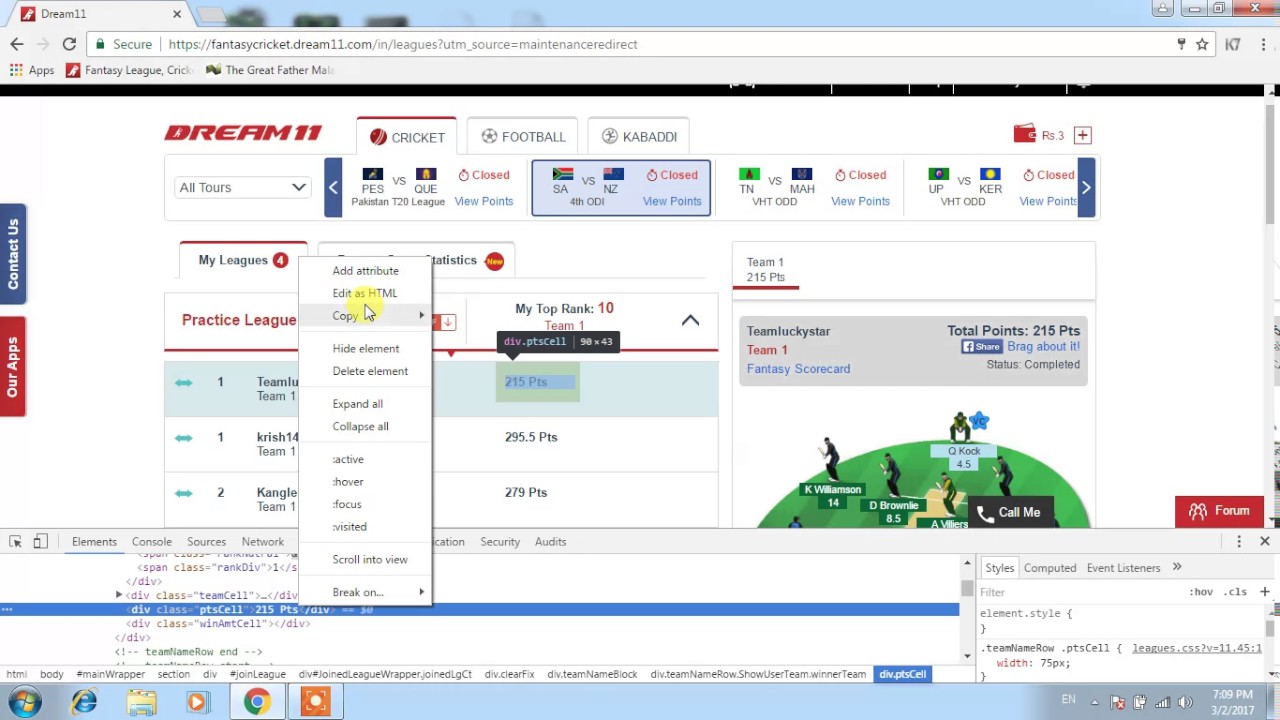Open File Explorer from the taskbar
Viewport: 1280px width, 720px height.
142,702
